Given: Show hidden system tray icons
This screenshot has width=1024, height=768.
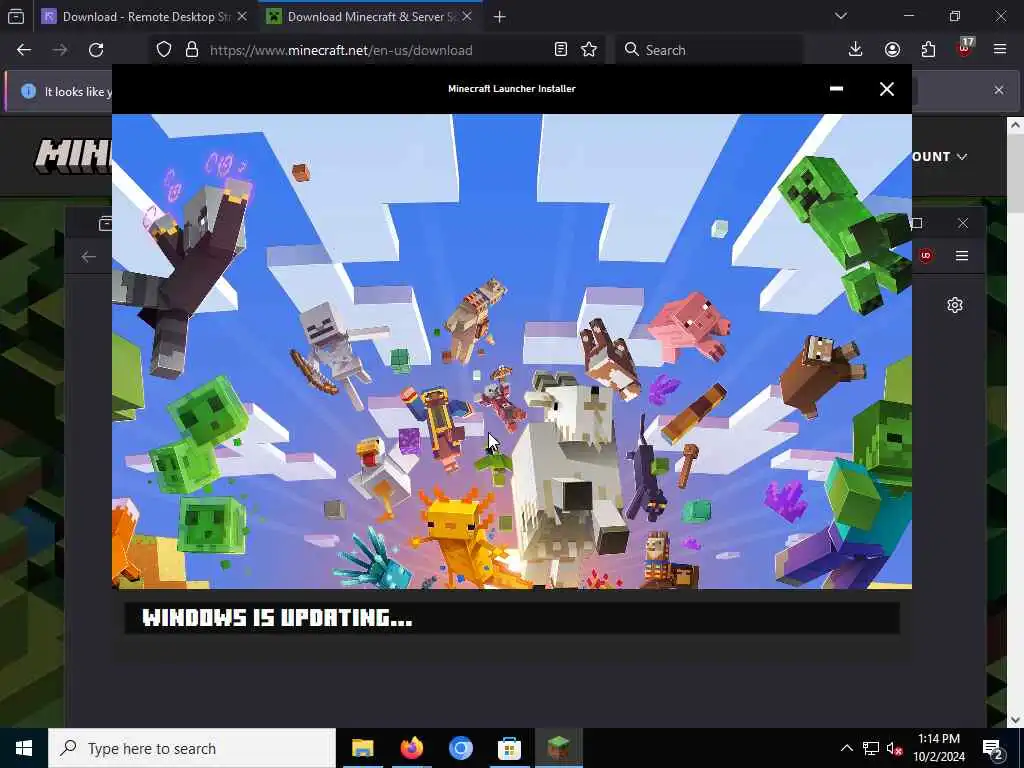Looking at the screenshot, I should [x=846, y=748].
